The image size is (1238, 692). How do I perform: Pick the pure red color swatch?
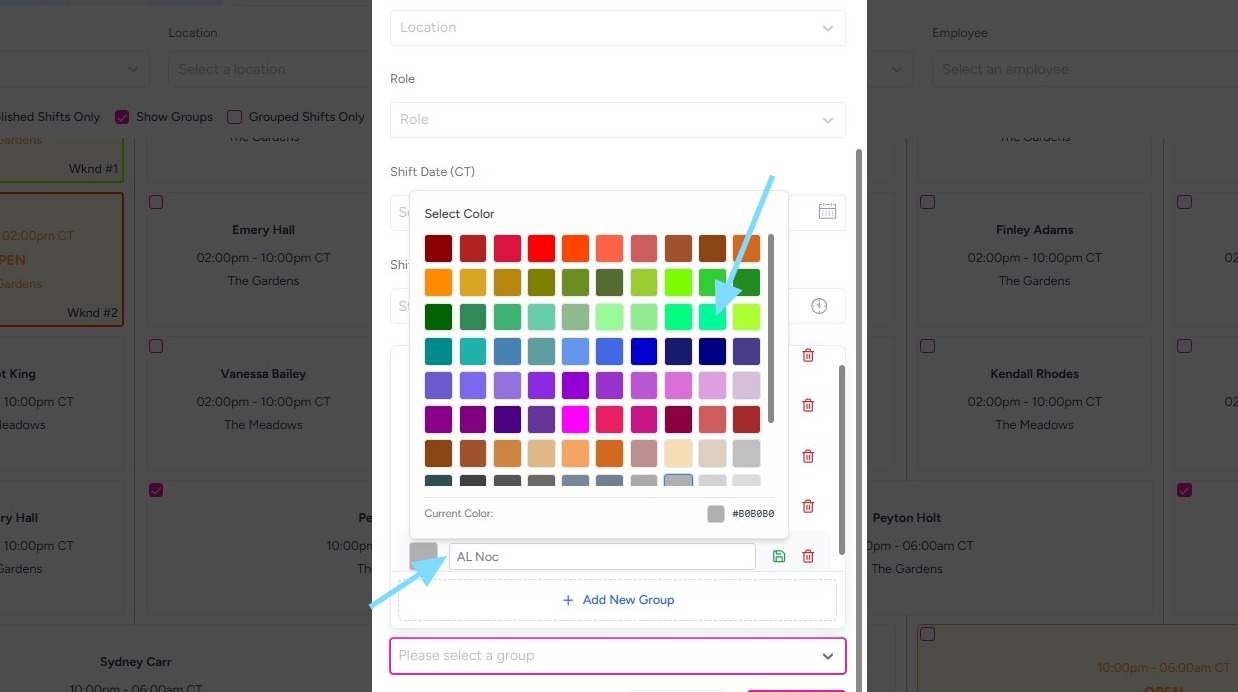pyautogui.click(x=541, y=248)
